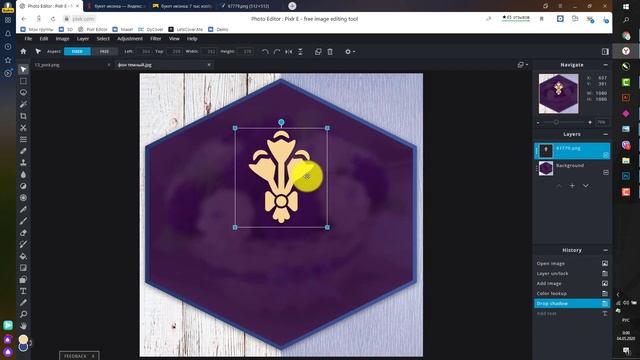Delete the selected layer with trash icon
Image resolution: width=640 pixels, height=360 pixels.
[x=330, y=52]
